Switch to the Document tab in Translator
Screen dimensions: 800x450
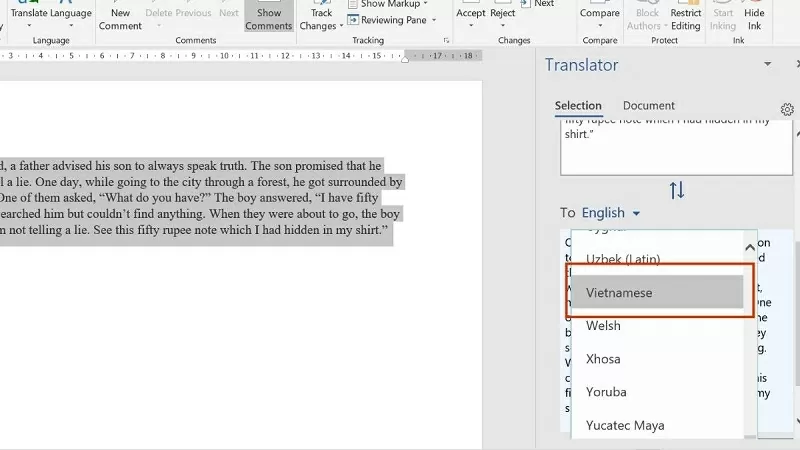648,106
